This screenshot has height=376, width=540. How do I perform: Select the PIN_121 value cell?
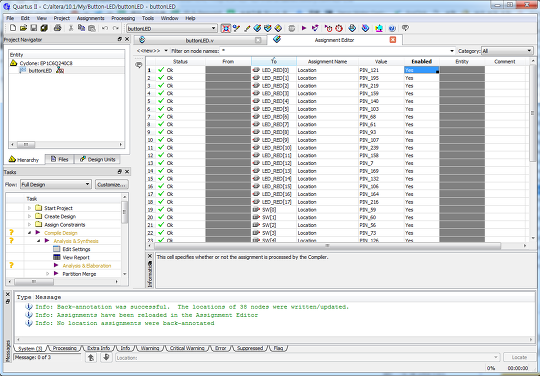tap(381, 70)
